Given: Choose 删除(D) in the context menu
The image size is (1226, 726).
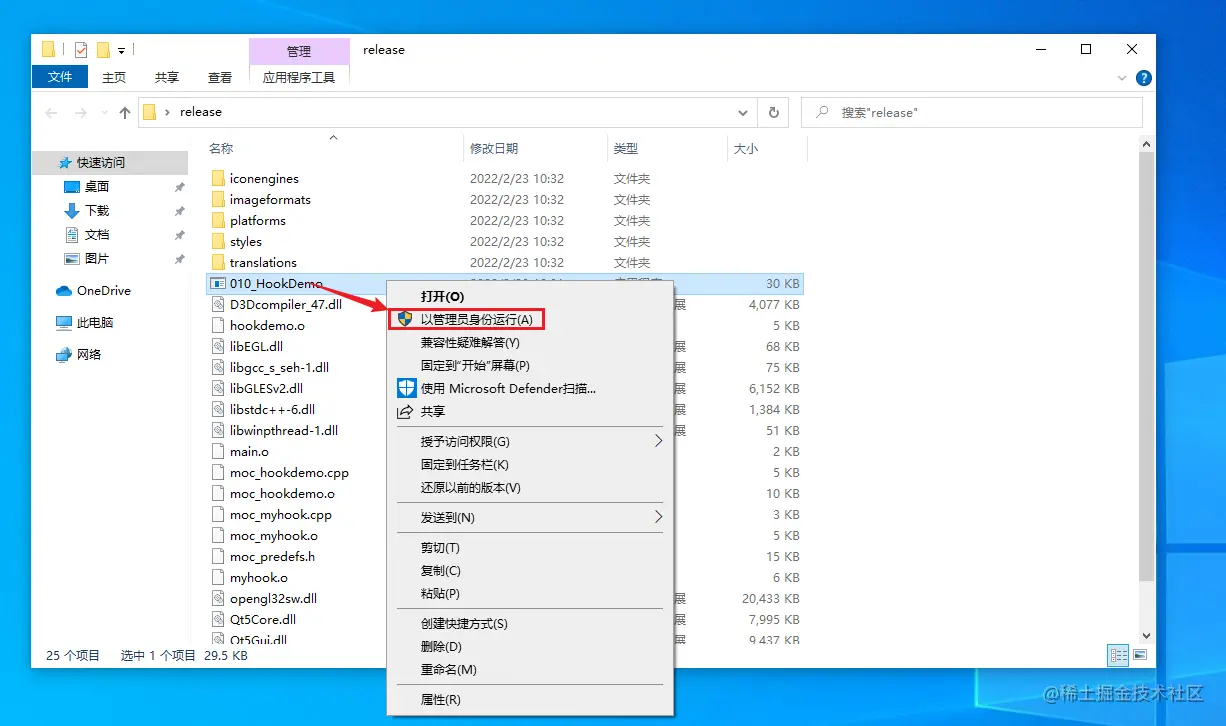Looking at the screenshot, I should [x=530, y=647].
